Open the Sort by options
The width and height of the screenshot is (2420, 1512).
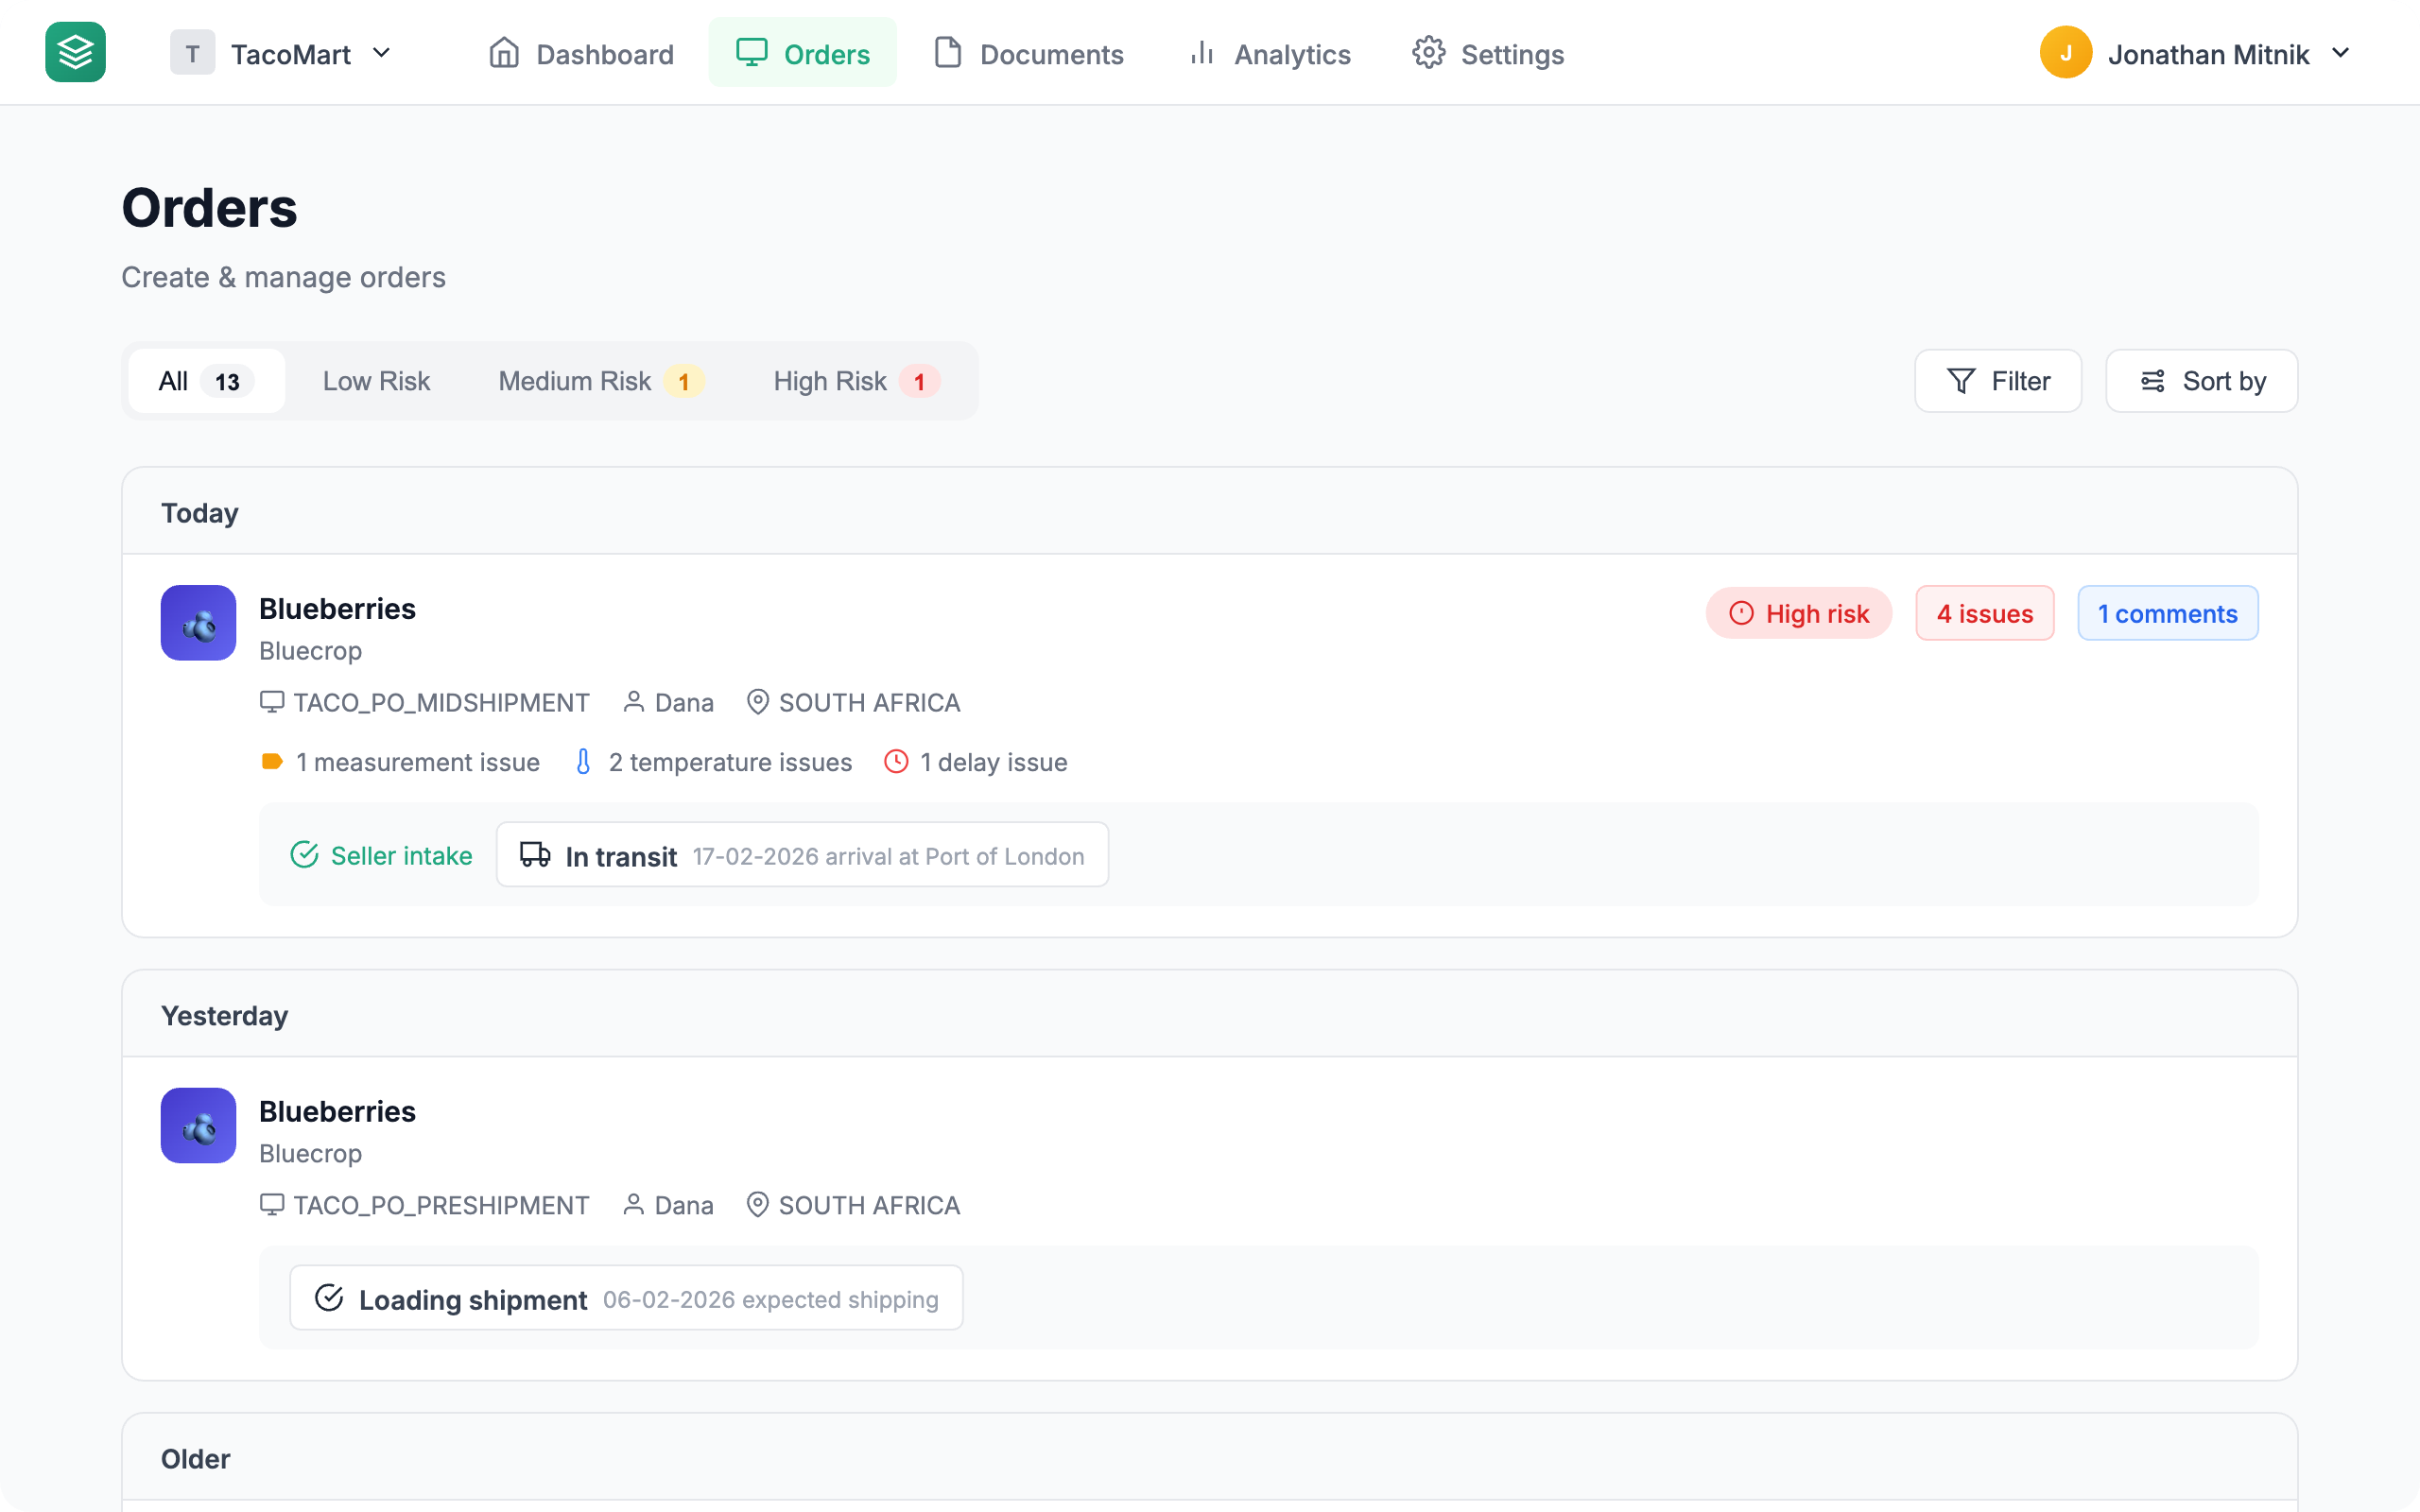click(2201, 381)
